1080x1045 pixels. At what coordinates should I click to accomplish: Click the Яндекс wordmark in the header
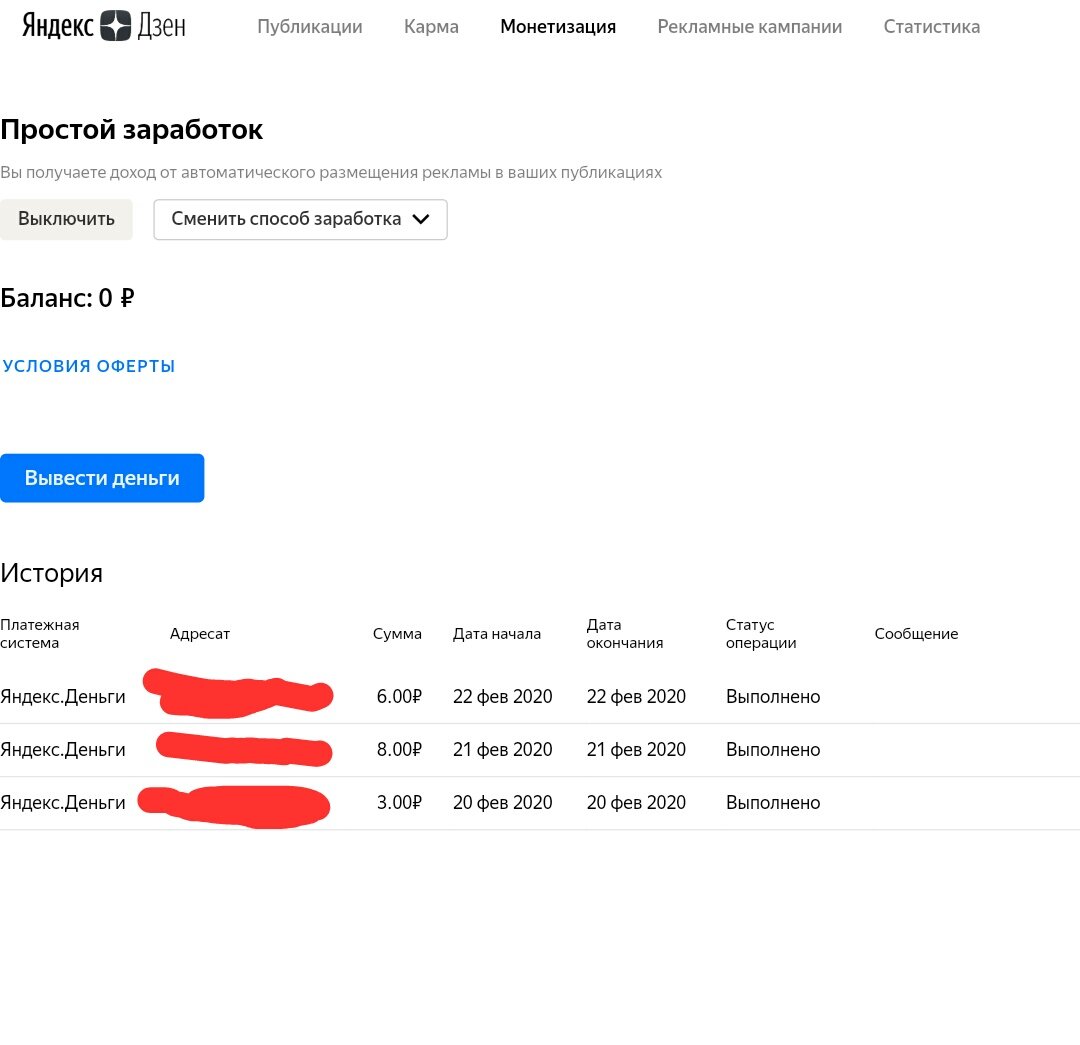59,25
